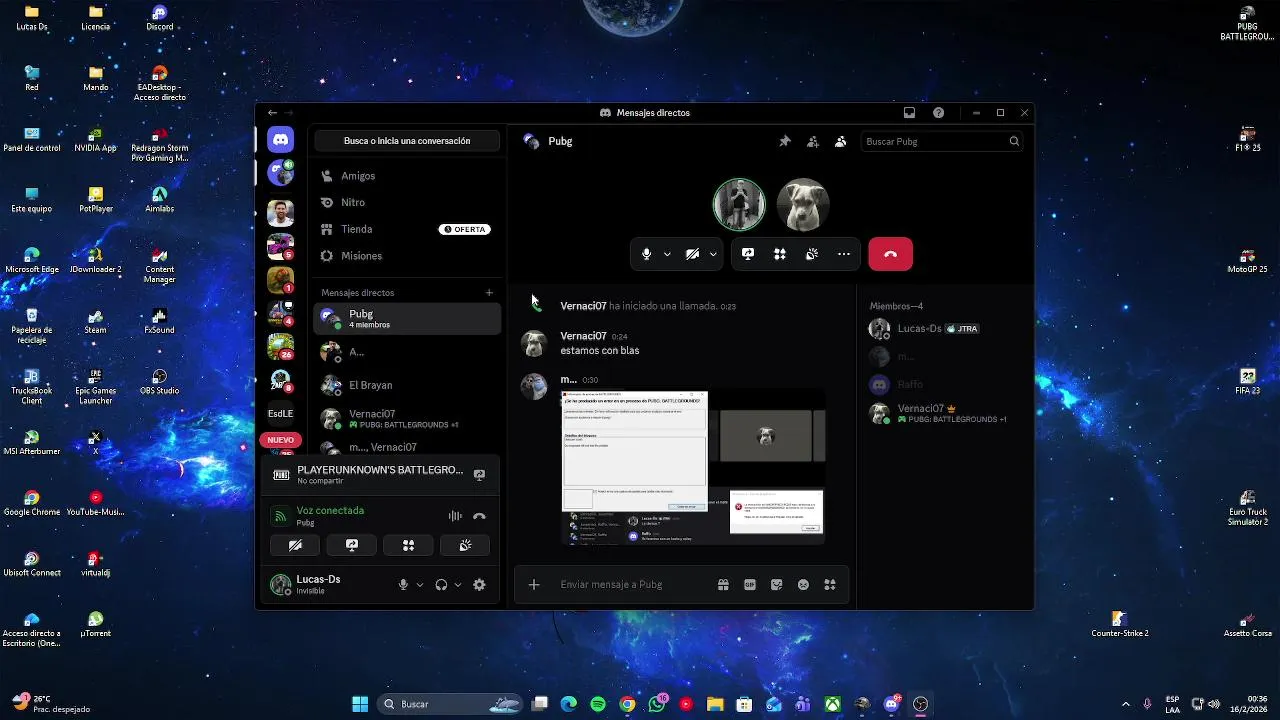Open WhatsApp from the taskbar
The width and height of the screenshot is (1280, 720).
pos(657,704)
